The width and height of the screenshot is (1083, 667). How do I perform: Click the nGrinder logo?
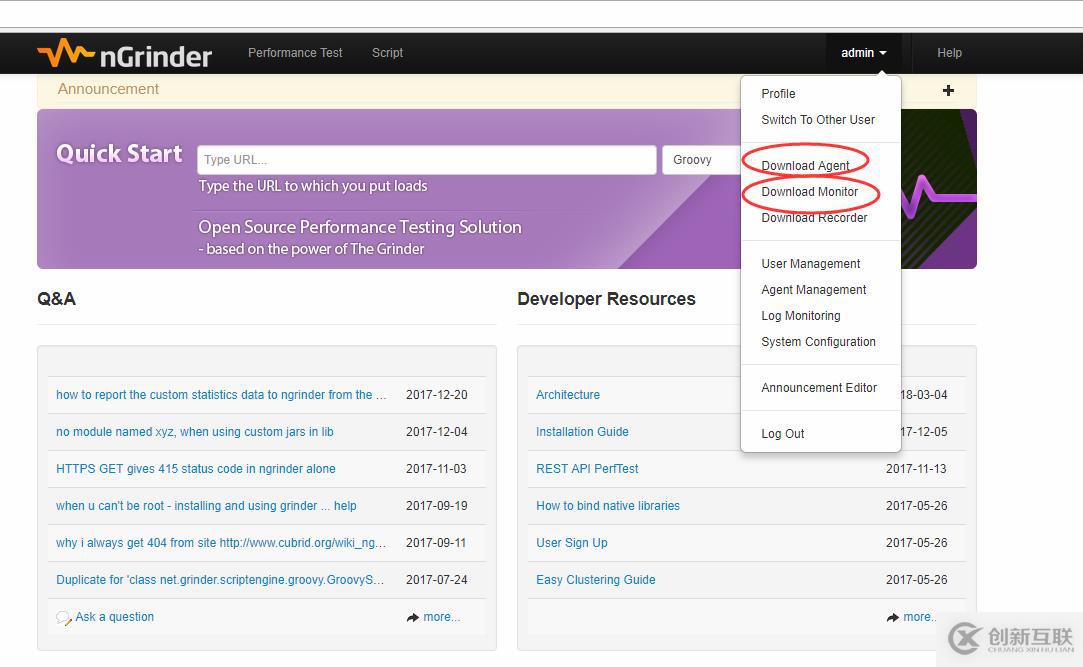(x=124, y=54)
